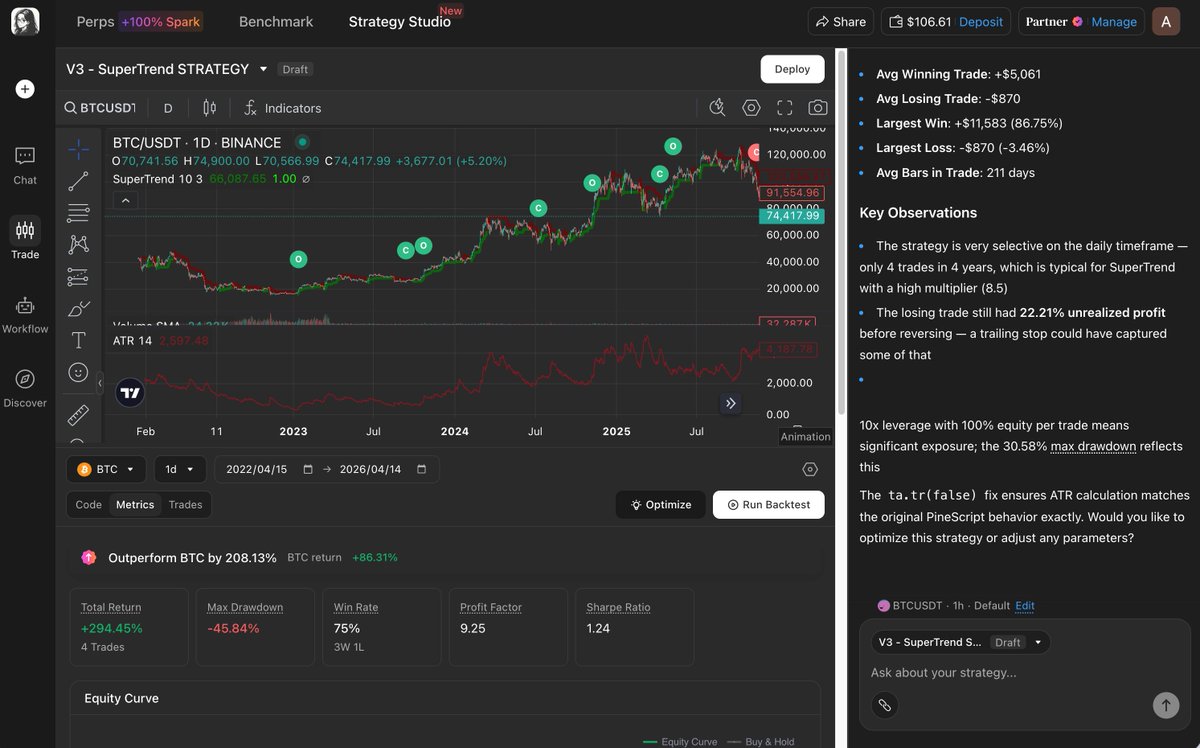The image size is (1200, 748).
Task: Open the emoji sticker tool
Action: click(x=78, y=372)
